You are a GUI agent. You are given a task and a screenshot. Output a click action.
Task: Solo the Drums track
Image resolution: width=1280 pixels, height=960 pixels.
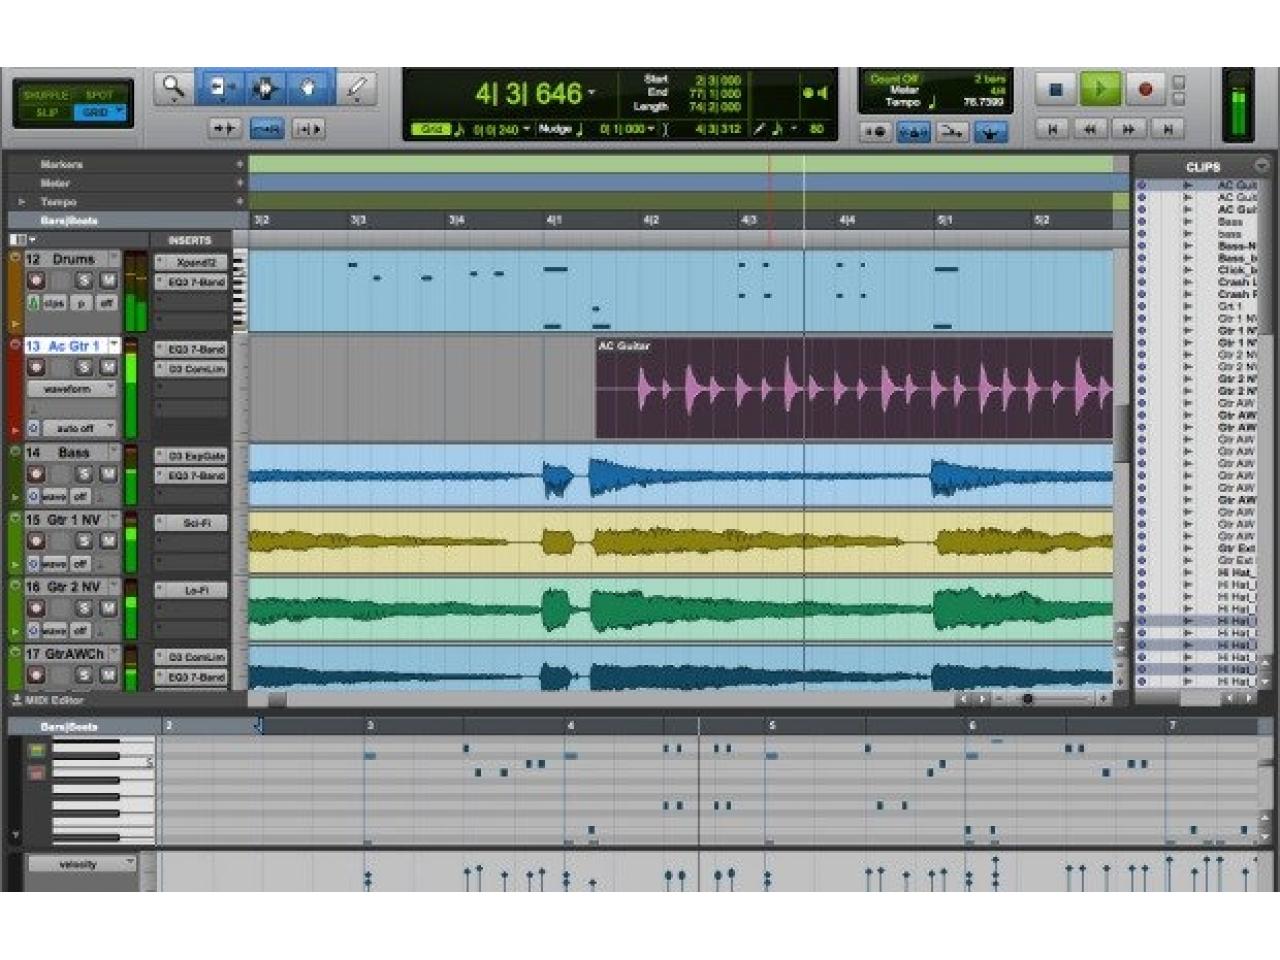point(85,281)
